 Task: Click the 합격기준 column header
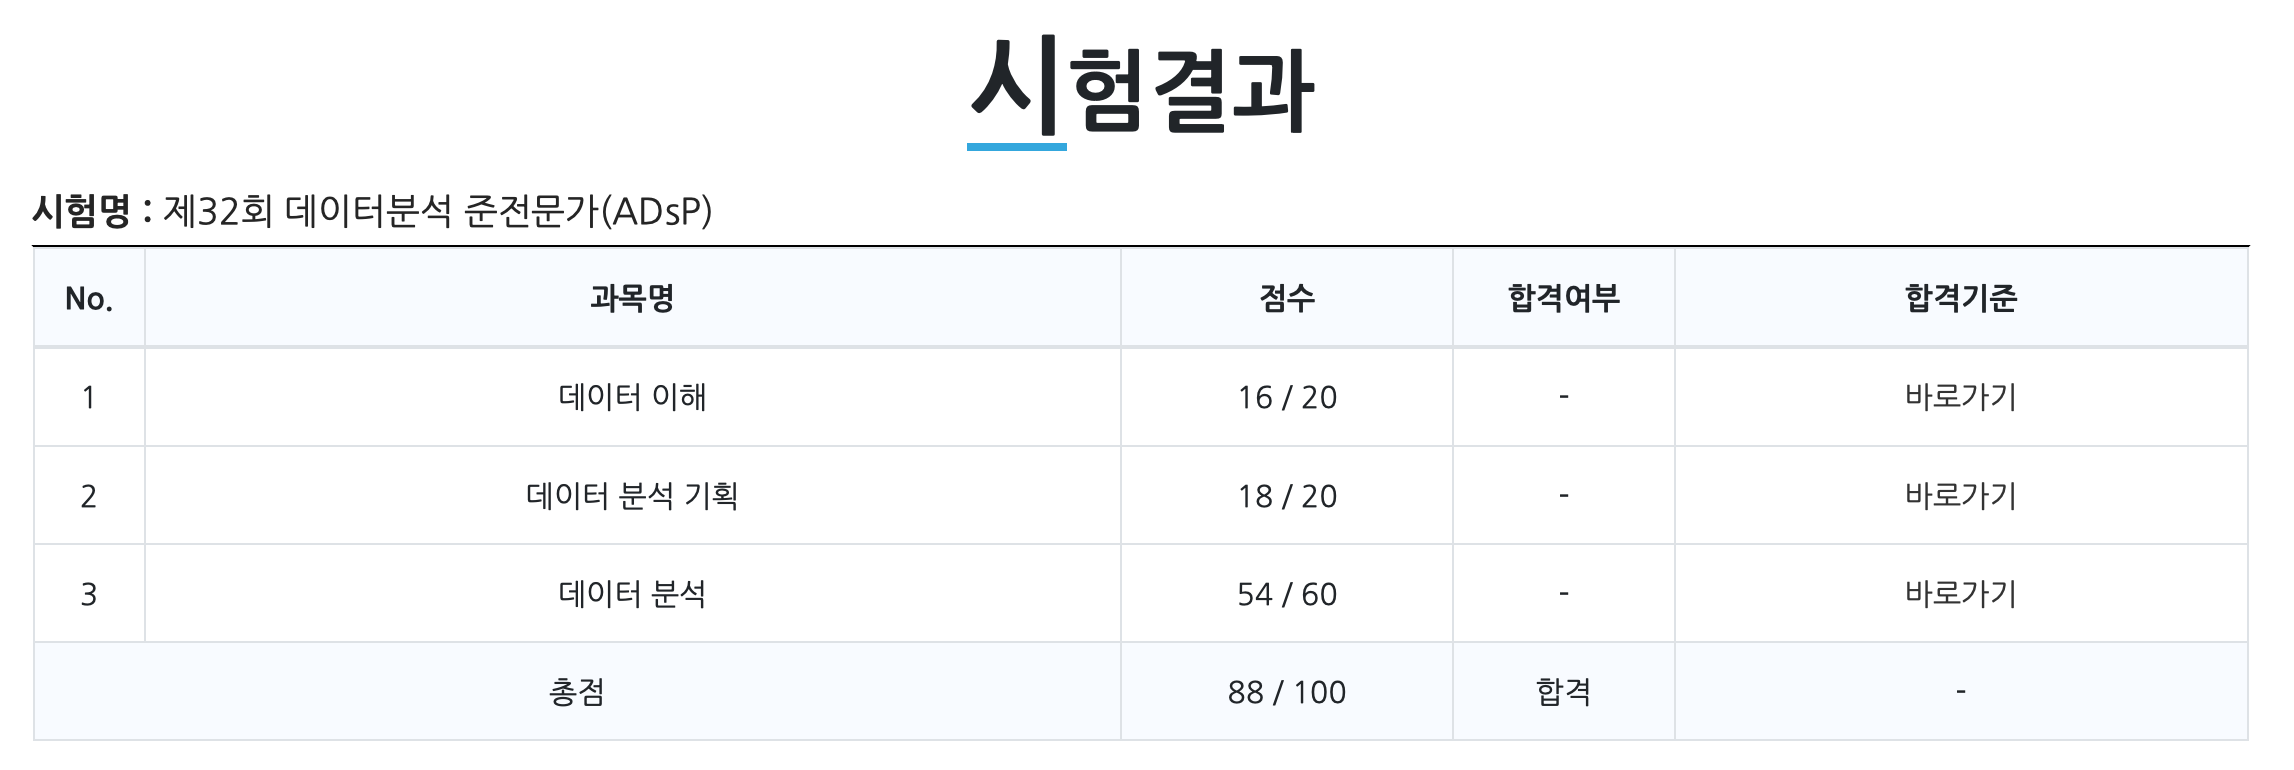1960,298
